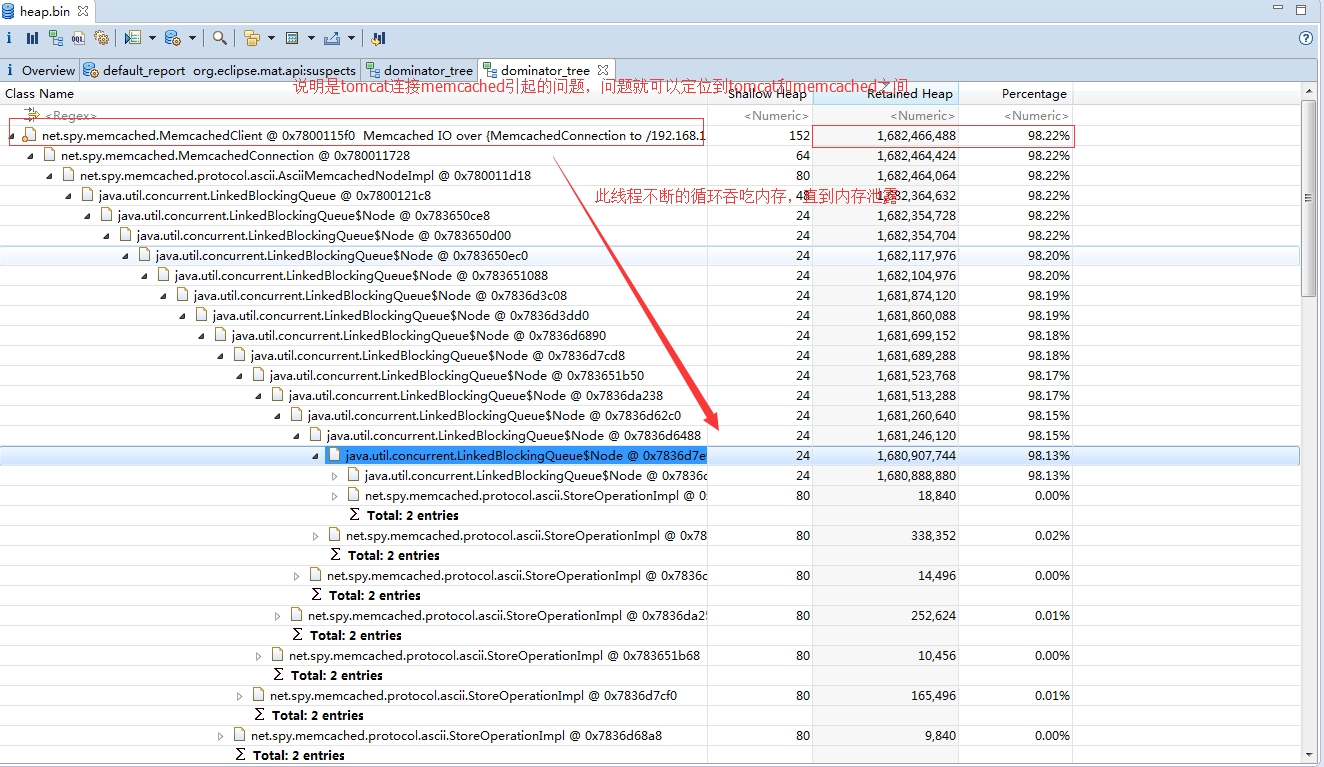1324x767 pixels.
Task: Switch to the Overview tab
Action: point(48,70)
